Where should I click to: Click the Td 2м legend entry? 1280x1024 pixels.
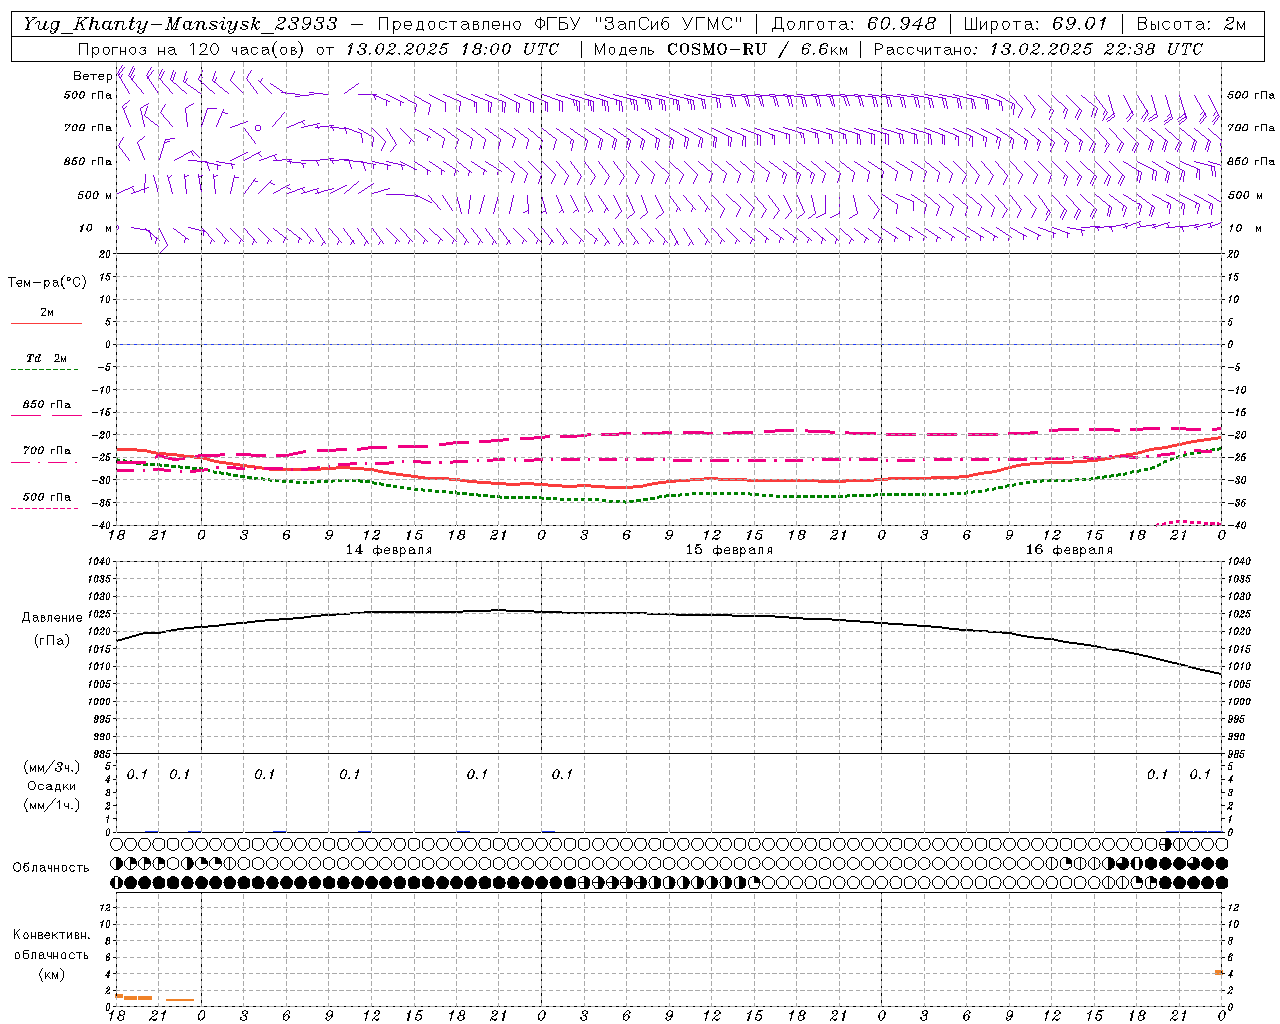point(47,358)
